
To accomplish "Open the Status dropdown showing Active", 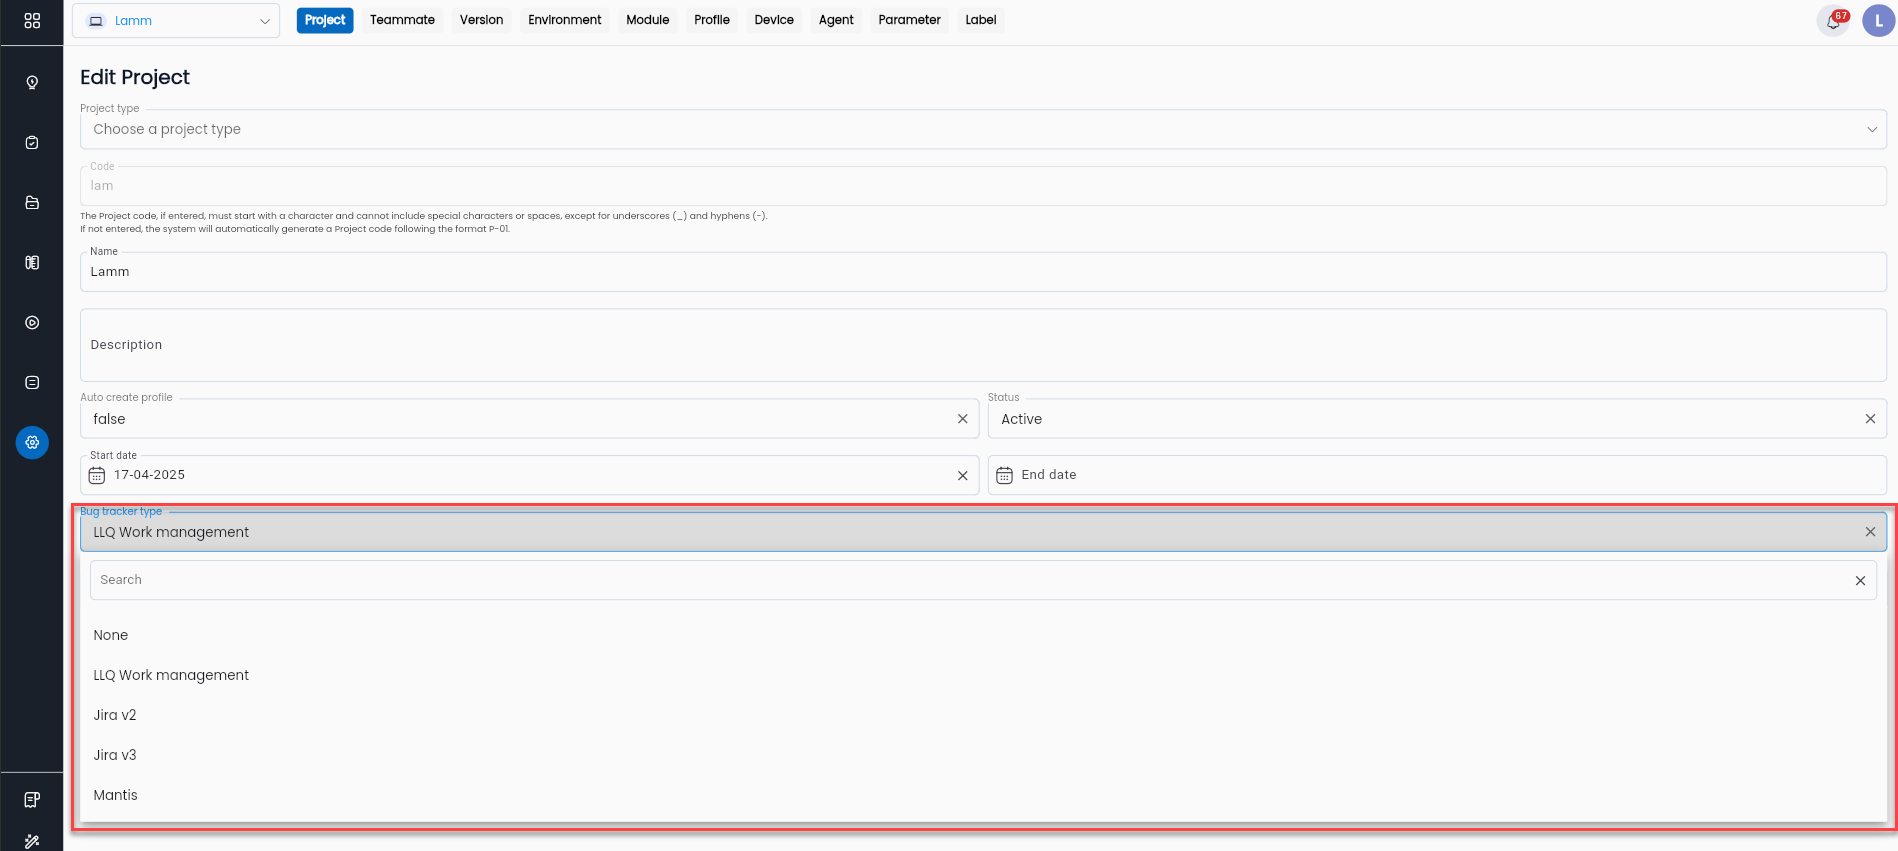I will click(x=1437, y=419).
